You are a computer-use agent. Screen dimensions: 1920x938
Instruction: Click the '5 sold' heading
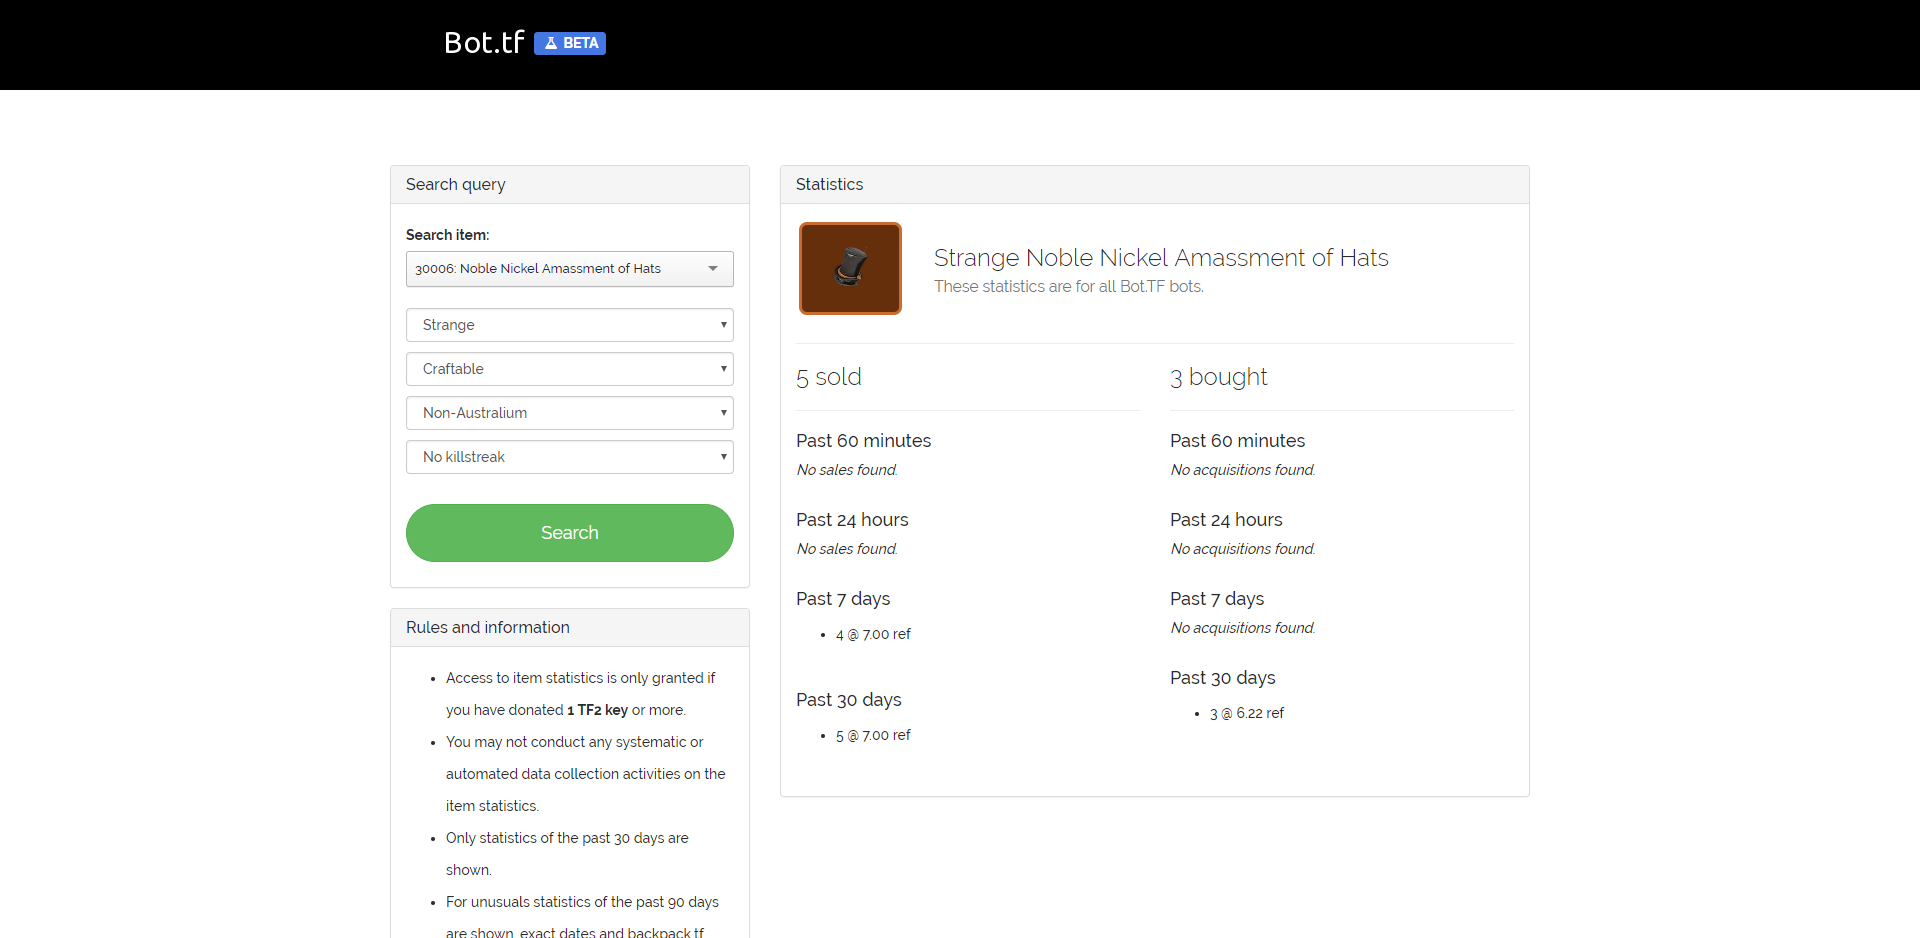coord(829,377)
